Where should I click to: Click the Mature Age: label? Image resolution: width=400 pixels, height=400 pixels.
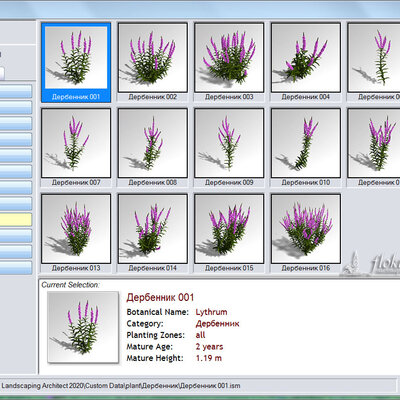click(150, 347)
